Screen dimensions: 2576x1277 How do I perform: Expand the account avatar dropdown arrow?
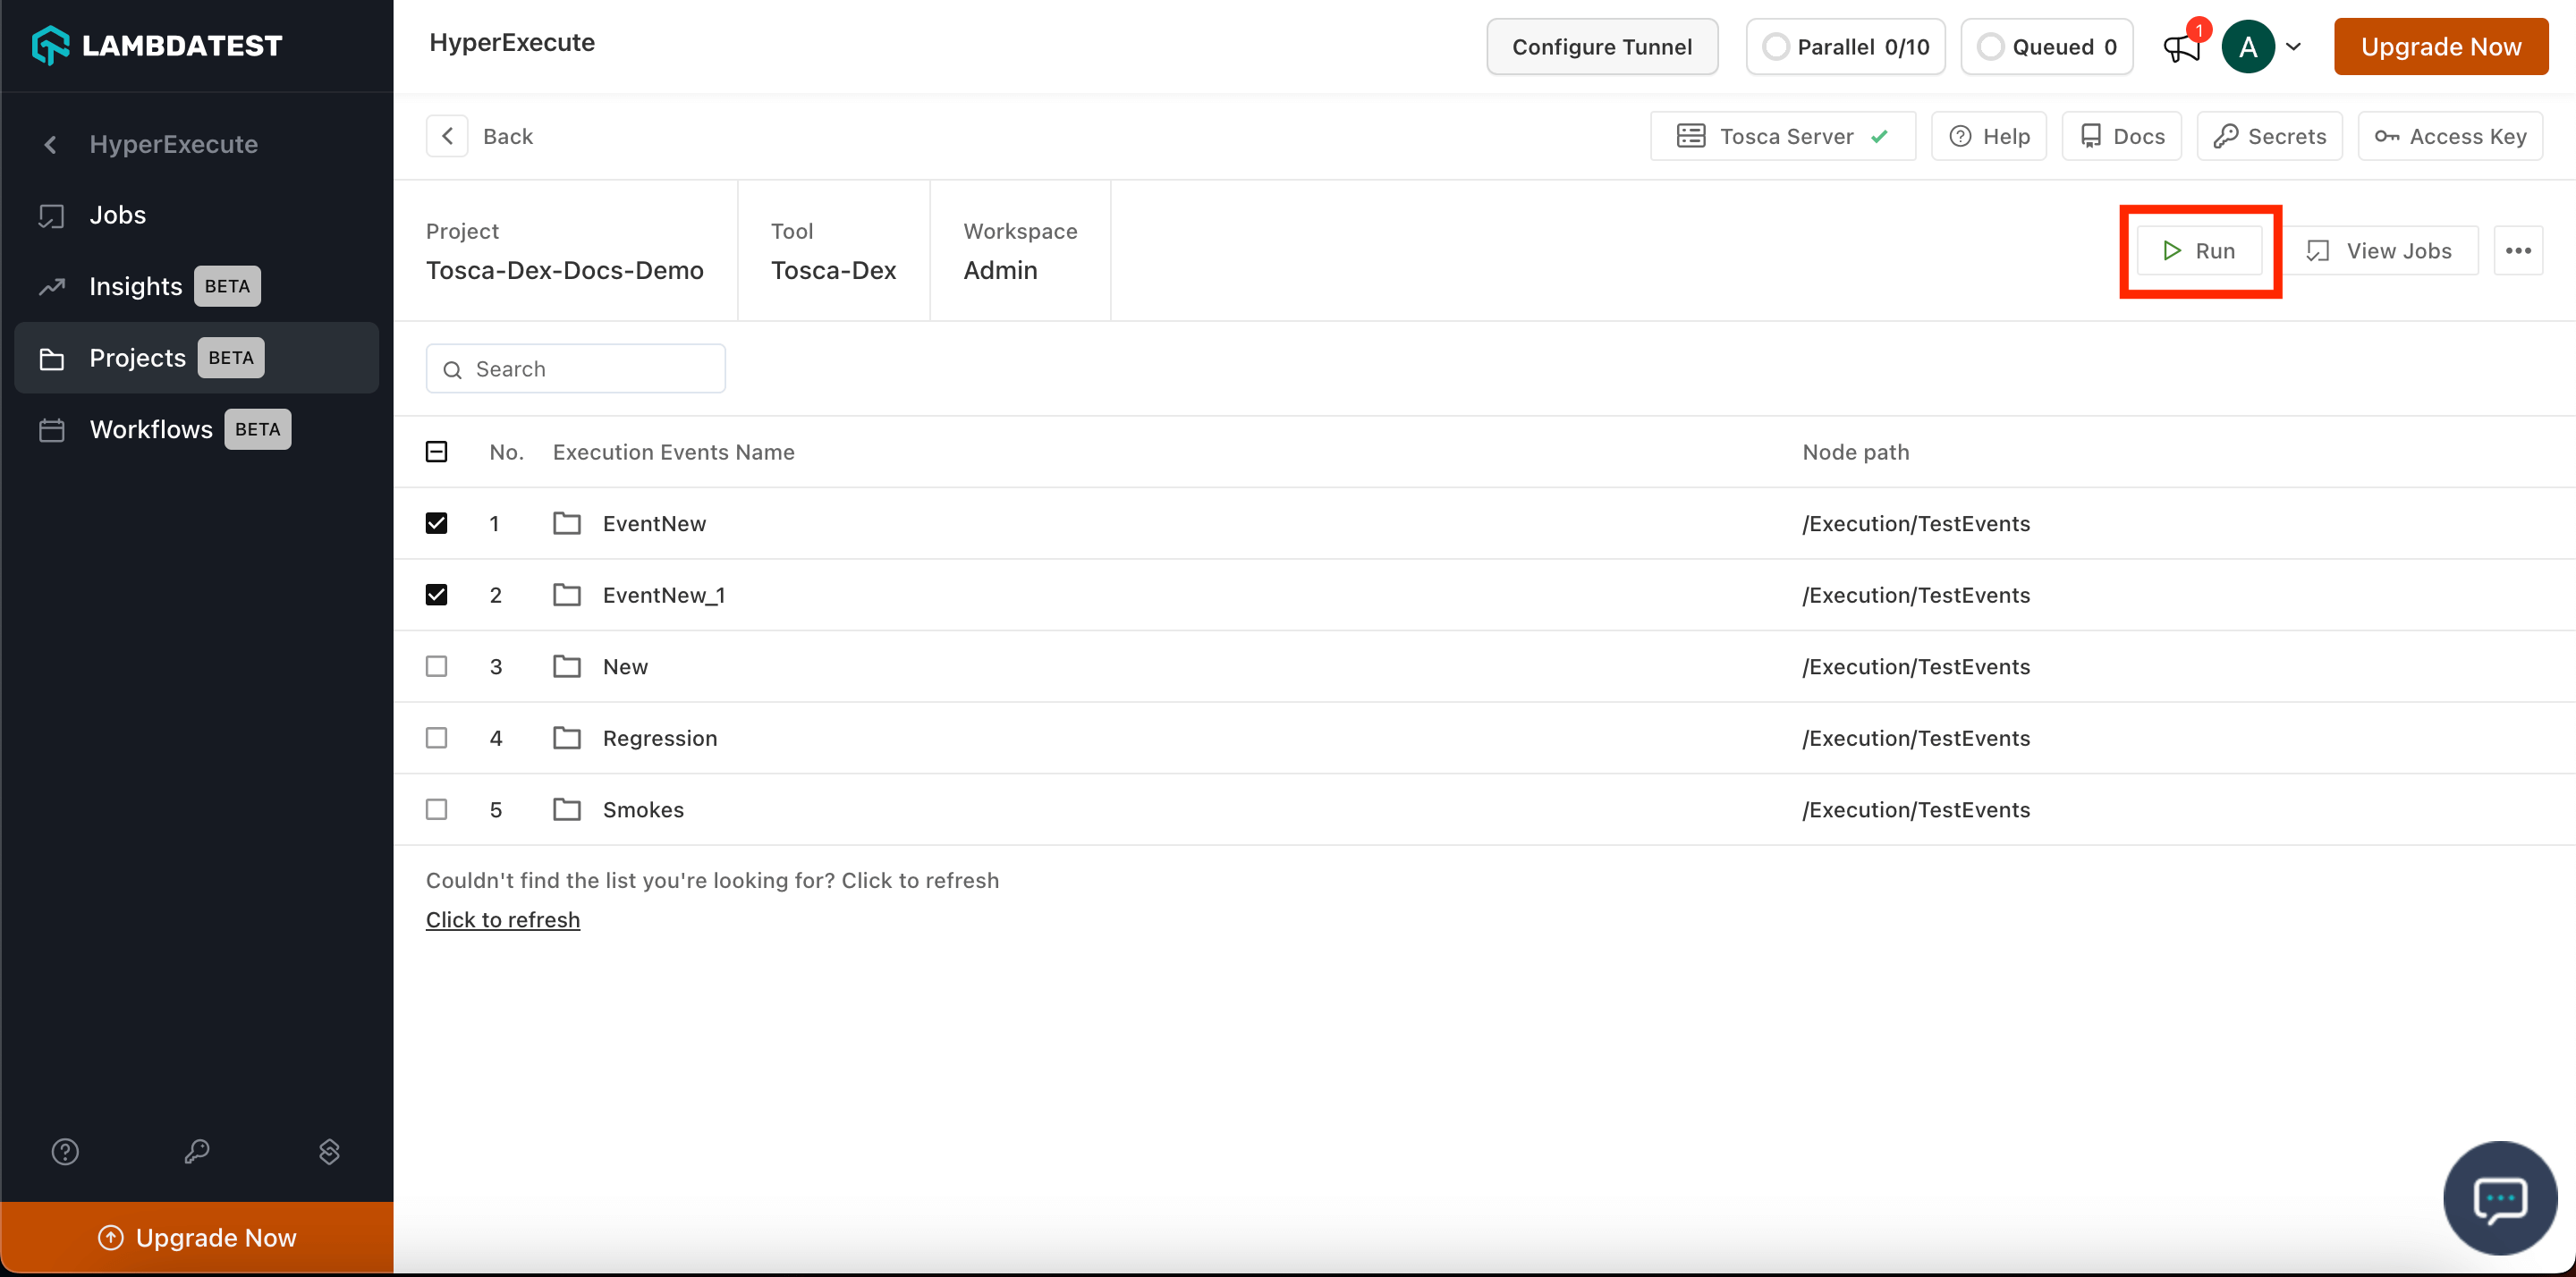(x=2293, y=47)
